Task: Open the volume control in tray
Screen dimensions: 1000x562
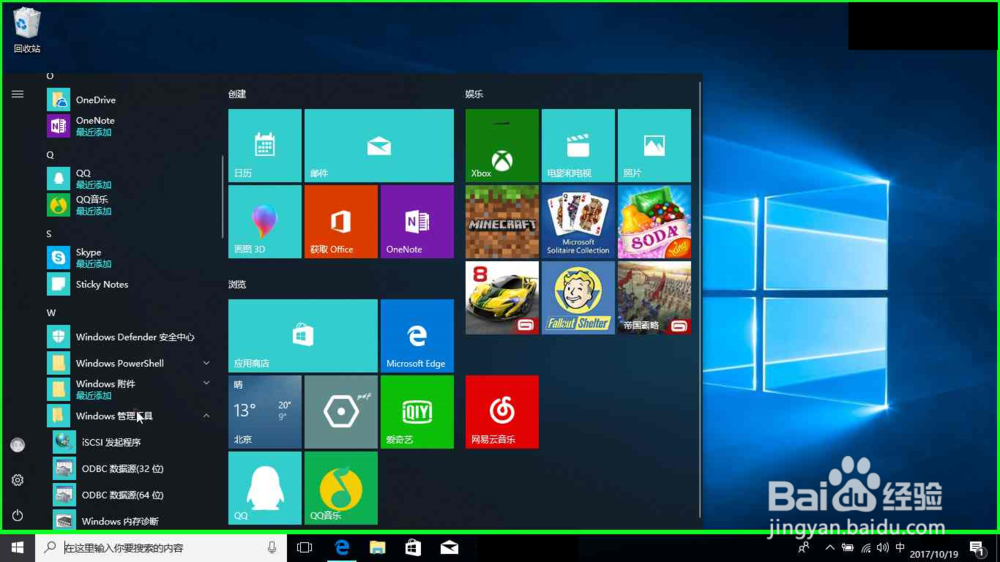Action: click(883, 547)
